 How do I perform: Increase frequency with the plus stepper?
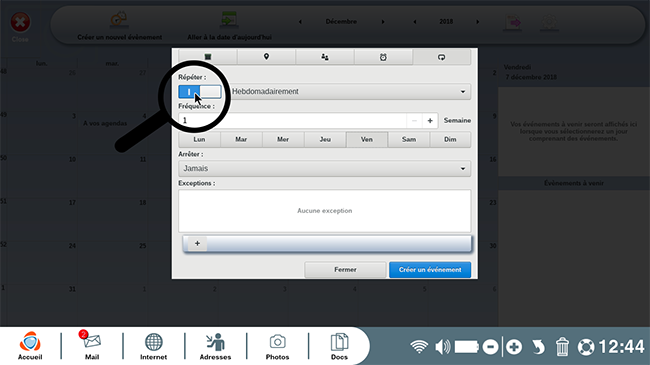(430, 120)
